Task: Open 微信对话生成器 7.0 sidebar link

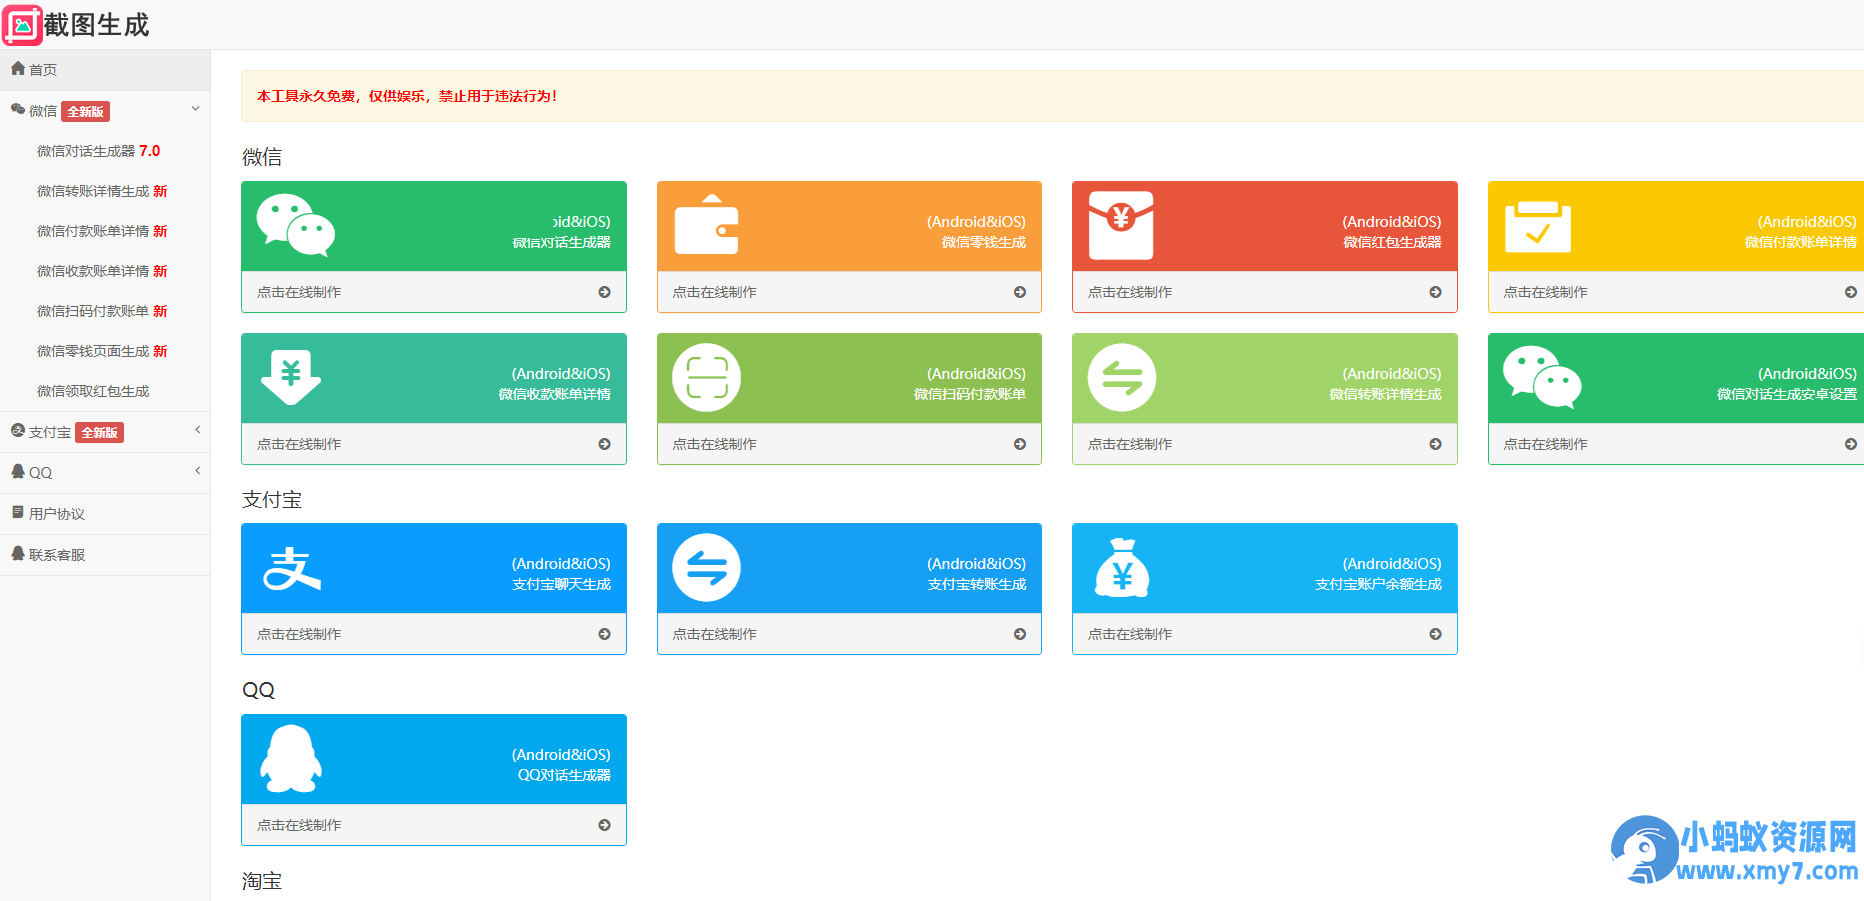Action: 98,151
